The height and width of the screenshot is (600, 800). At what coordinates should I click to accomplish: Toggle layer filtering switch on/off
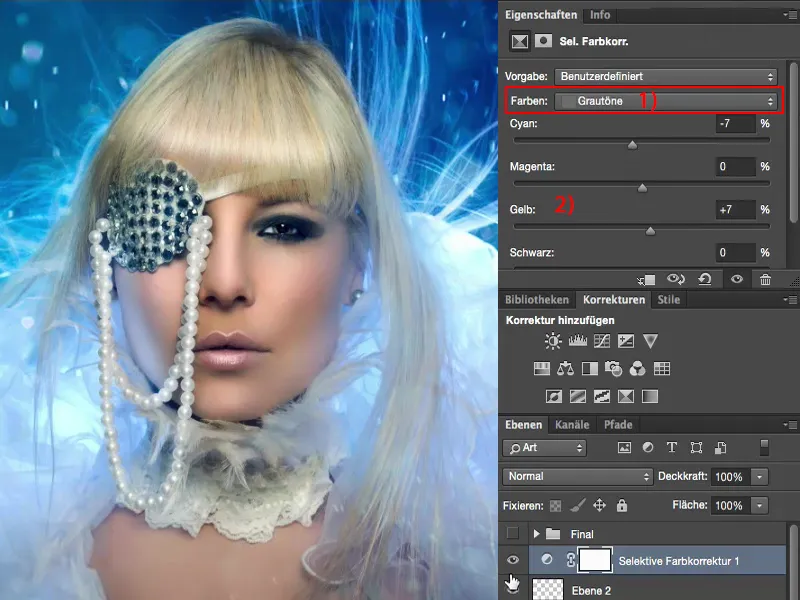point(764,447)
